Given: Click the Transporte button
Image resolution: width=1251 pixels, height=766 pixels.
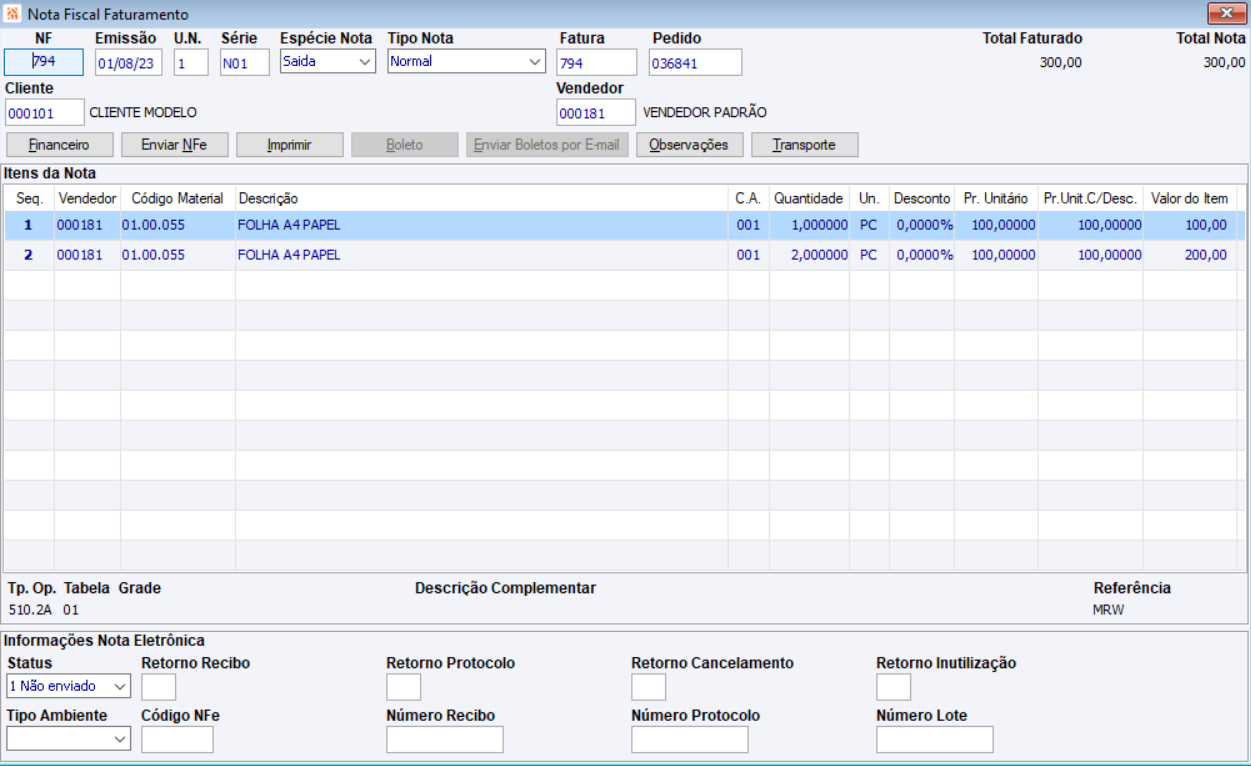Looking at the screenshot, I should coord(805,145).
